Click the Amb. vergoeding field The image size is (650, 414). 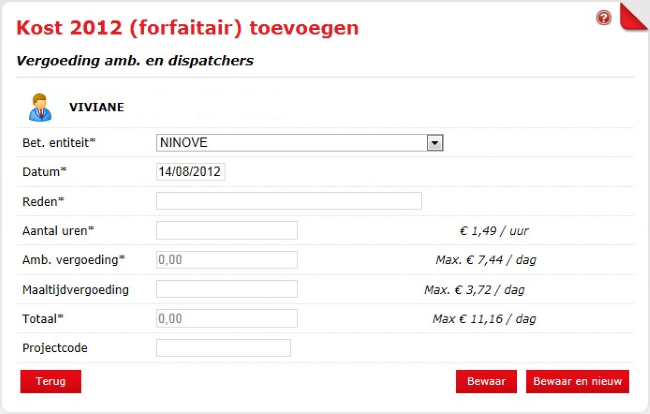[227, 260]
